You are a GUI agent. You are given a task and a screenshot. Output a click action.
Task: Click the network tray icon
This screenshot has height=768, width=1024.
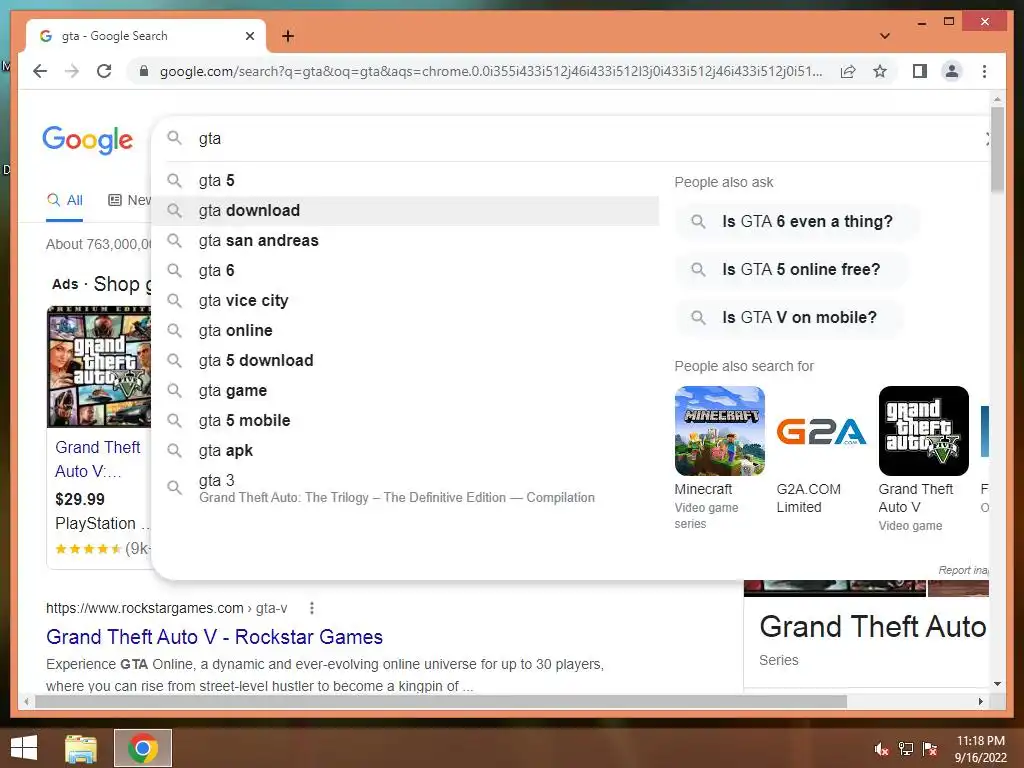coord(906,749)
